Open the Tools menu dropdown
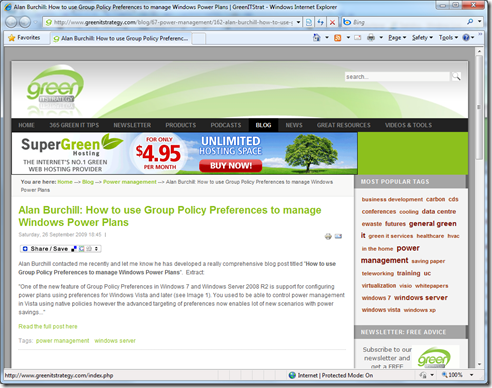This screenshot has width=492, height=388. tap(448, 38)
